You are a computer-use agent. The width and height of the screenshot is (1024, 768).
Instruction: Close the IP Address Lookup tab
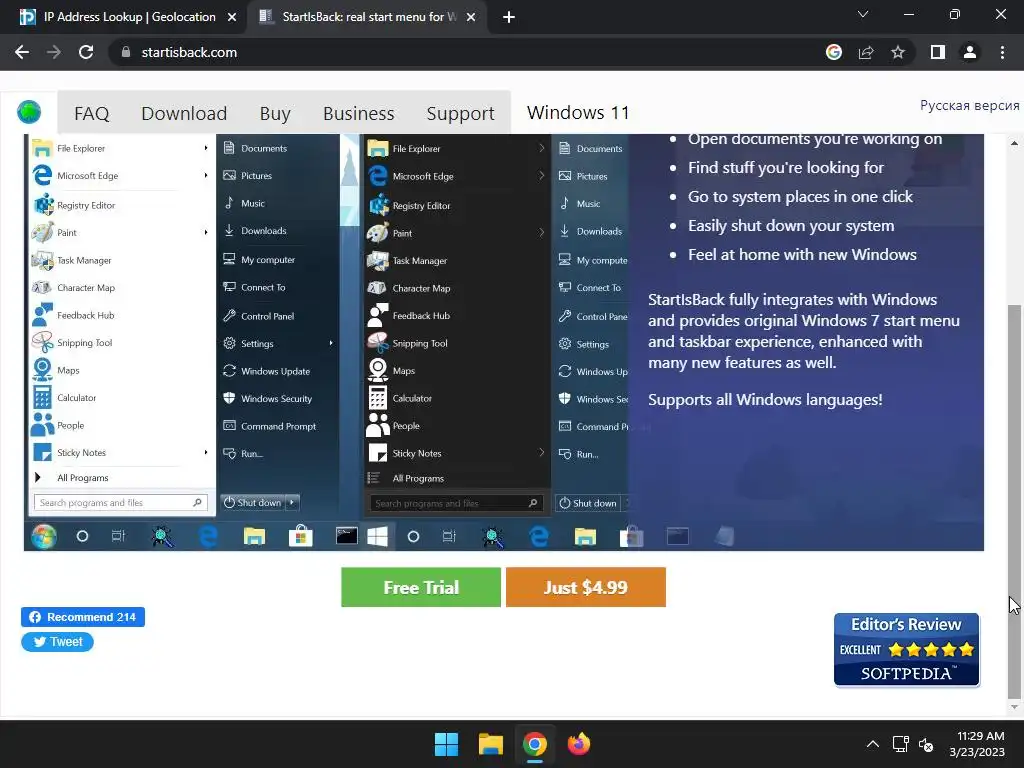click(232, 17)
